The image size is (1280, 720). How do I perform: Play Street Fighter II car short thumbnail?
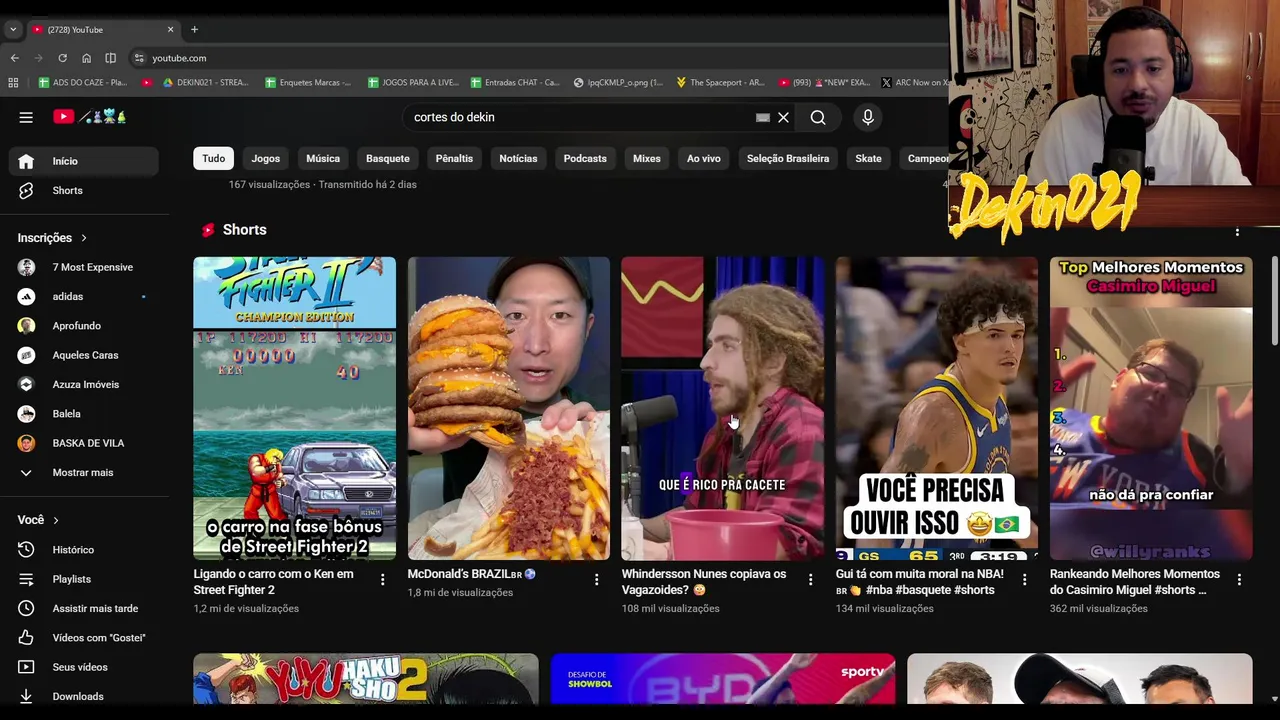[294, 408]
